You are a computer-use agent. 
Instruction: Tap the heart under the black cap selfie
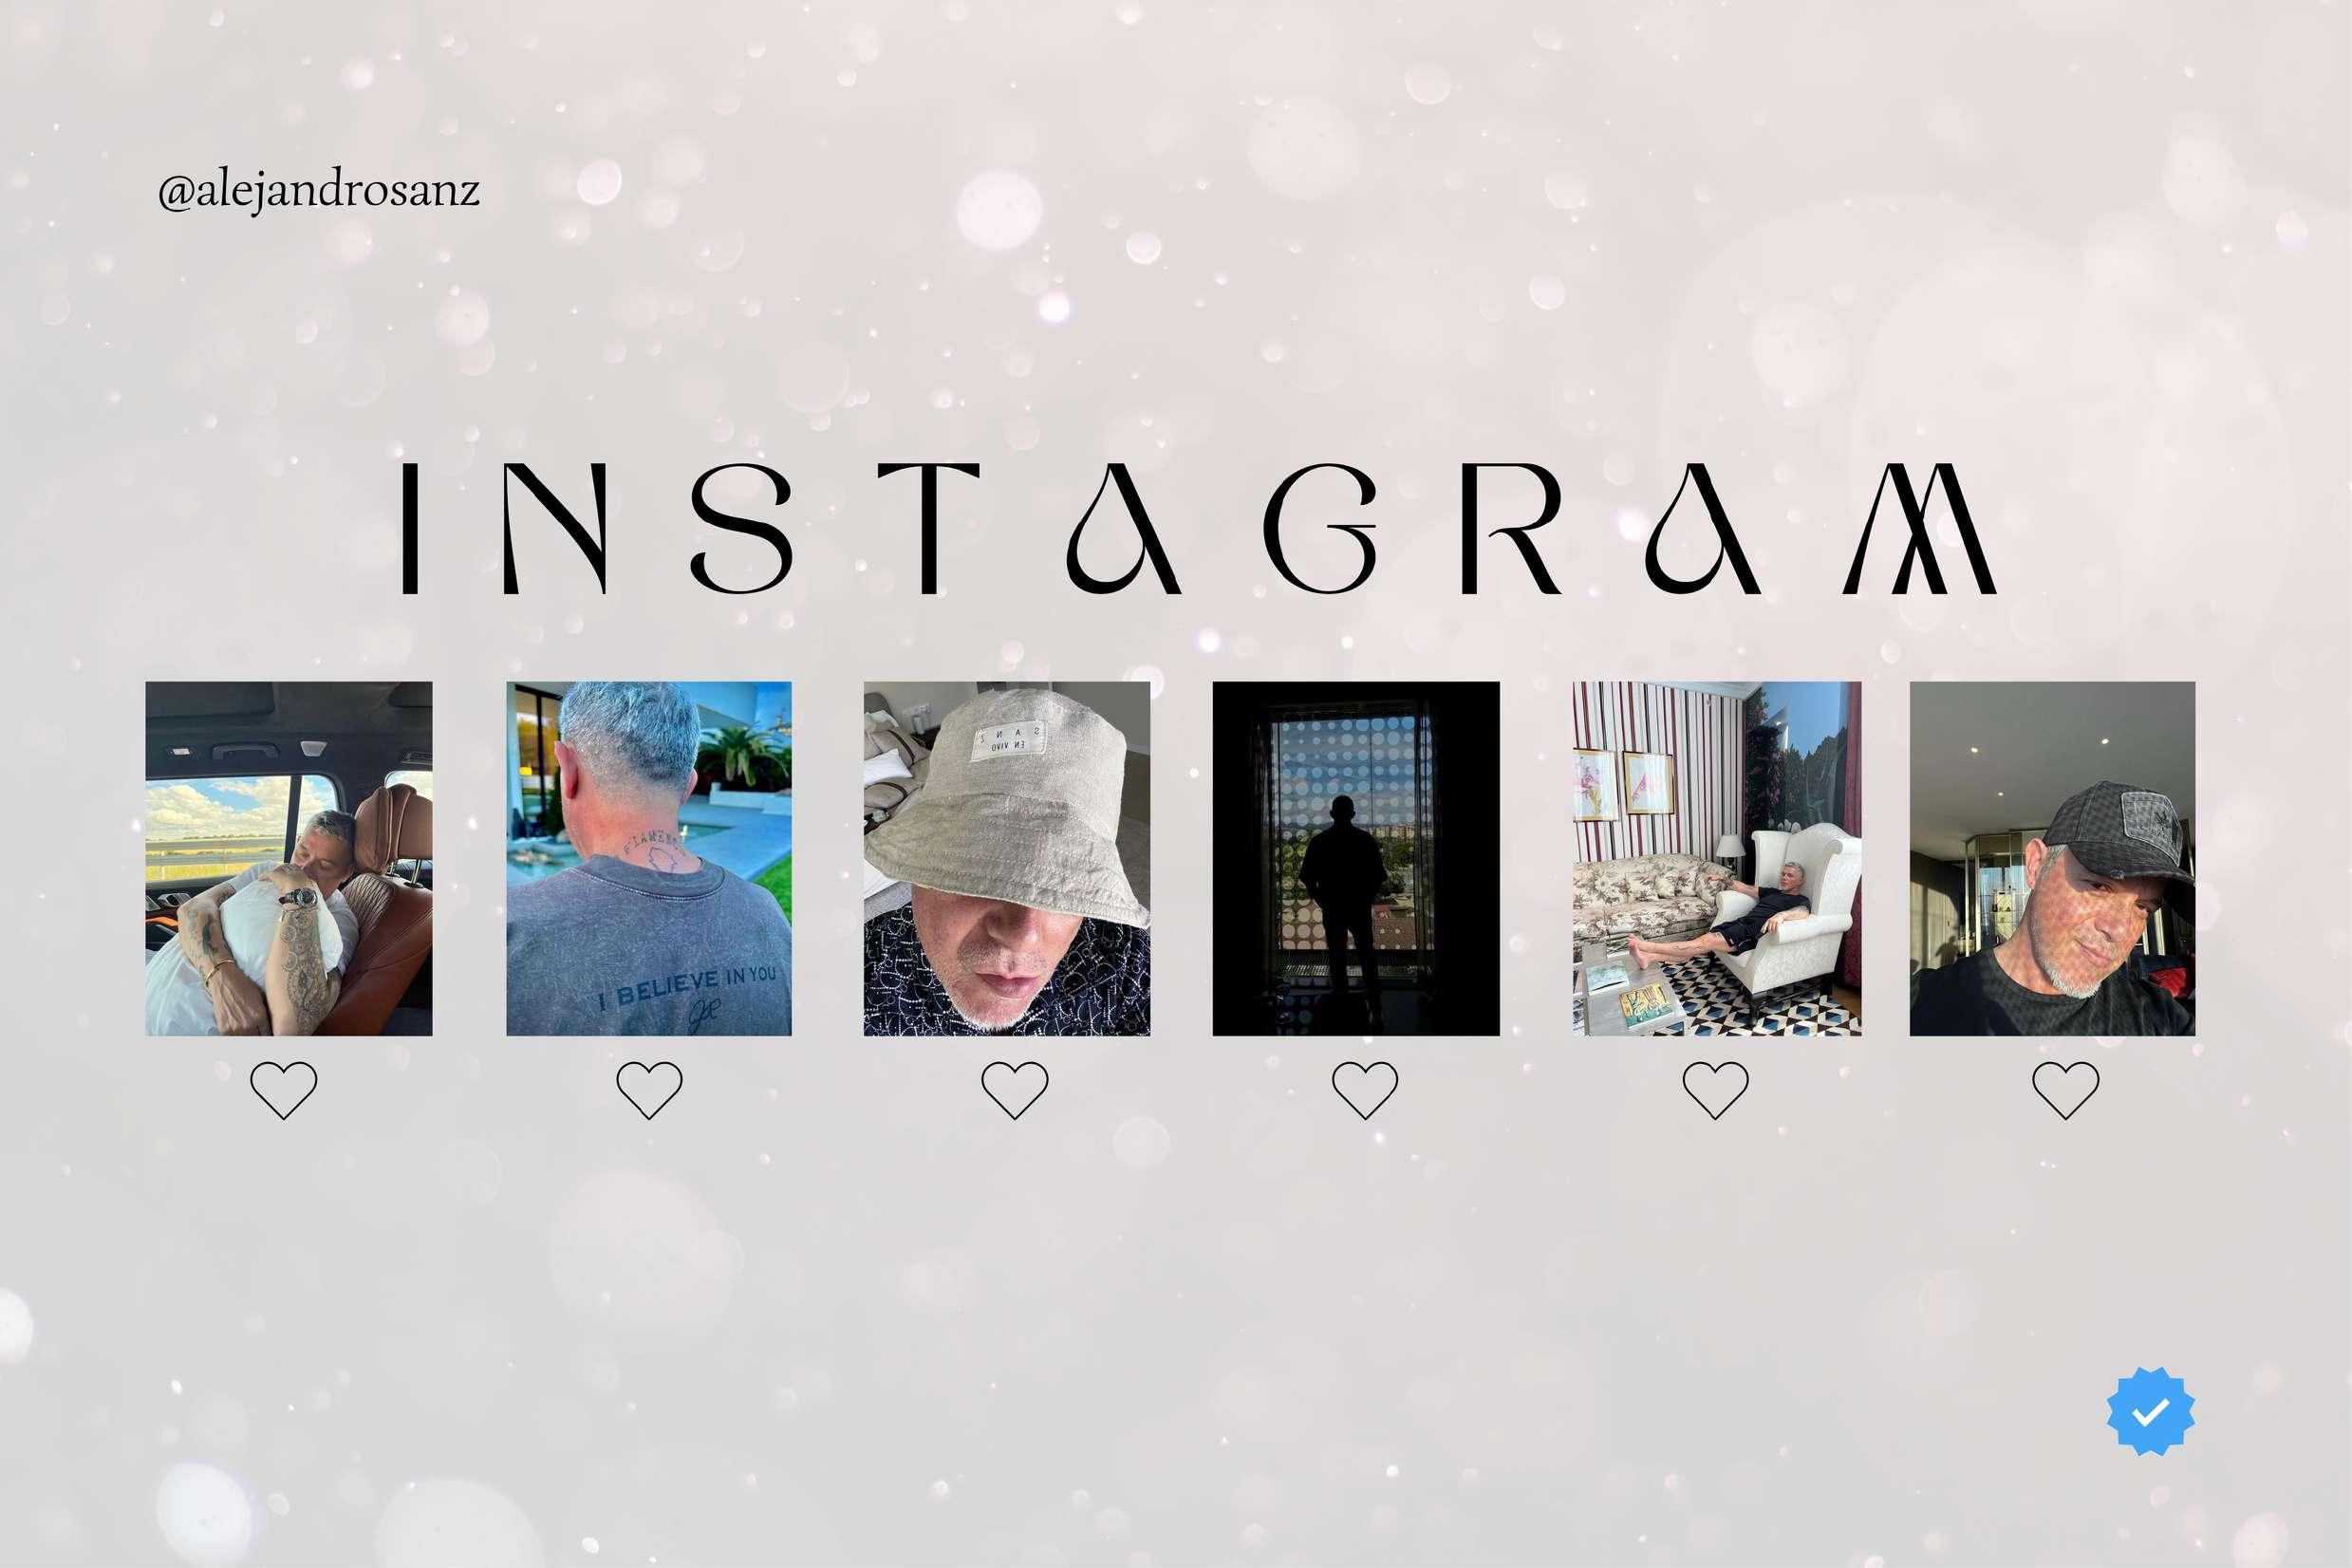(2066, 1090)
